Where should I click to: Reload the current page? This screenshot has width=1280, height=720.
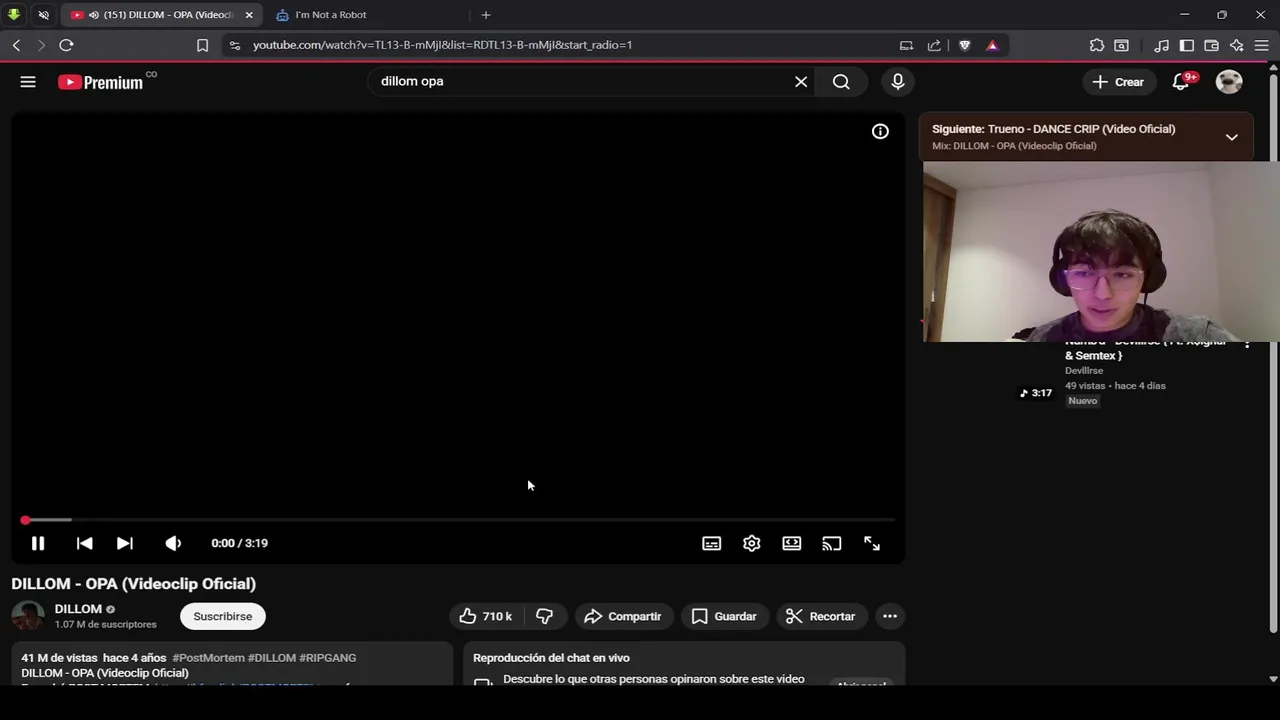[66, 45]
